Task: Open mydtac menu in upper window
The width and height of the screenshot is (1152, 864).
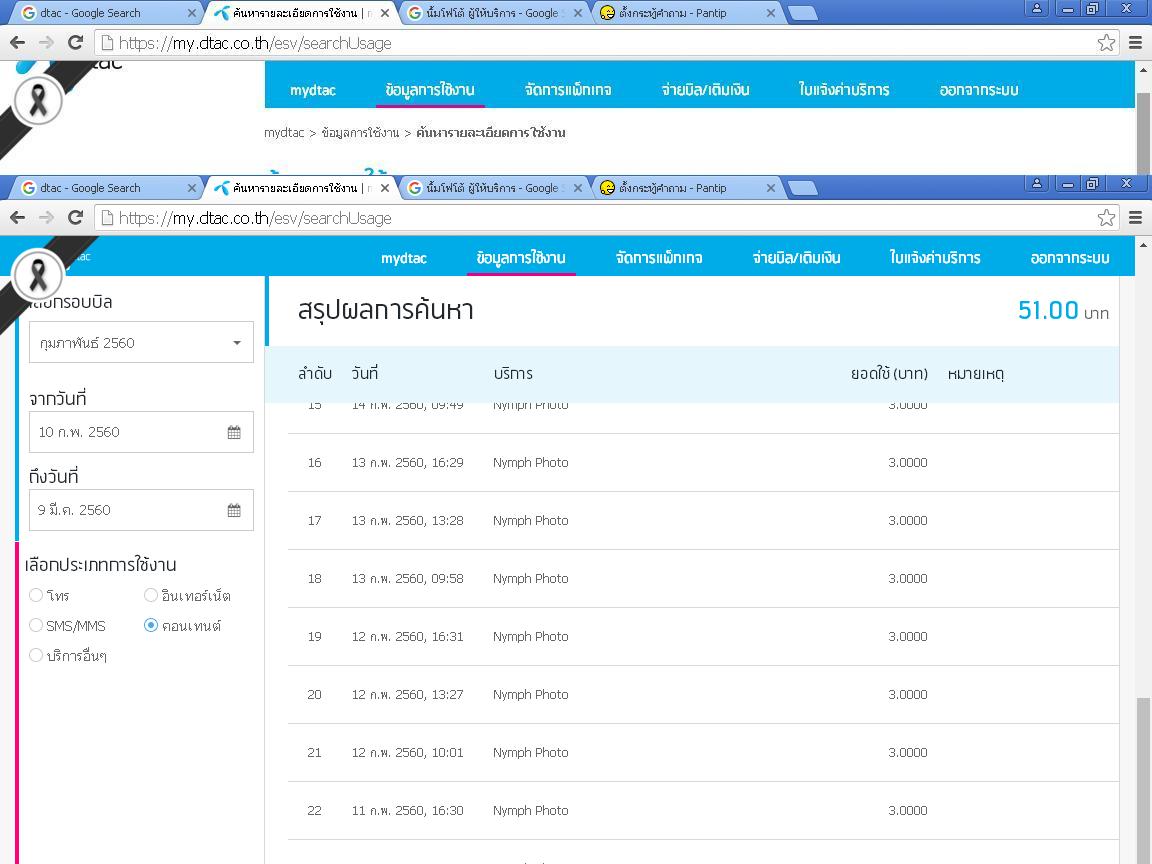Action: 313,90
